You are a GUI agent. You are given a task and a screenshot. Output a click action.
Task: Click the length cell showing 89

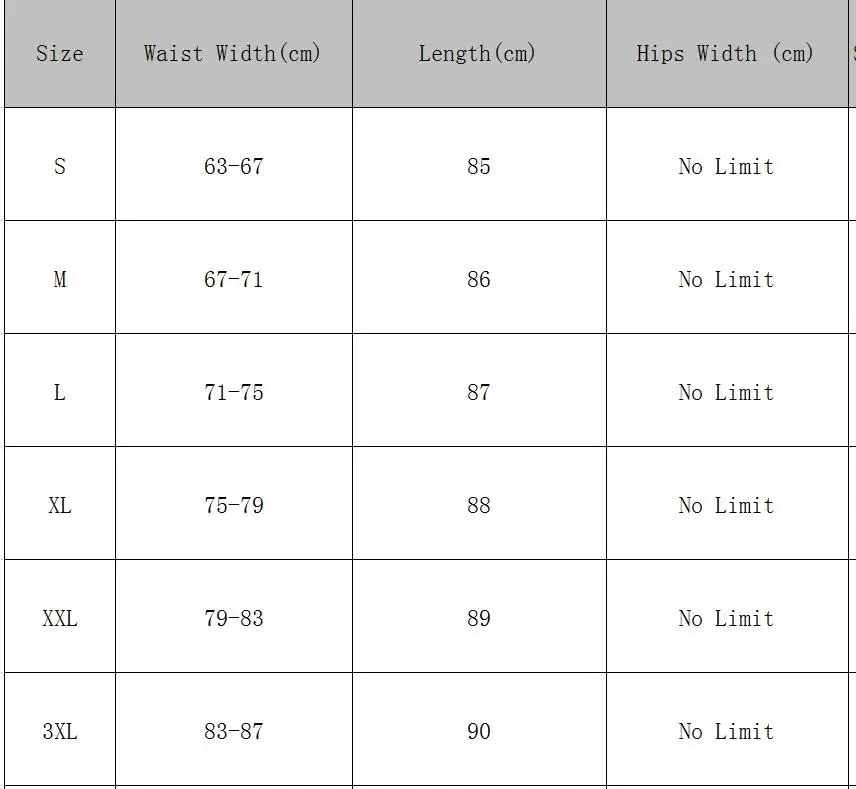click(479, 618)
